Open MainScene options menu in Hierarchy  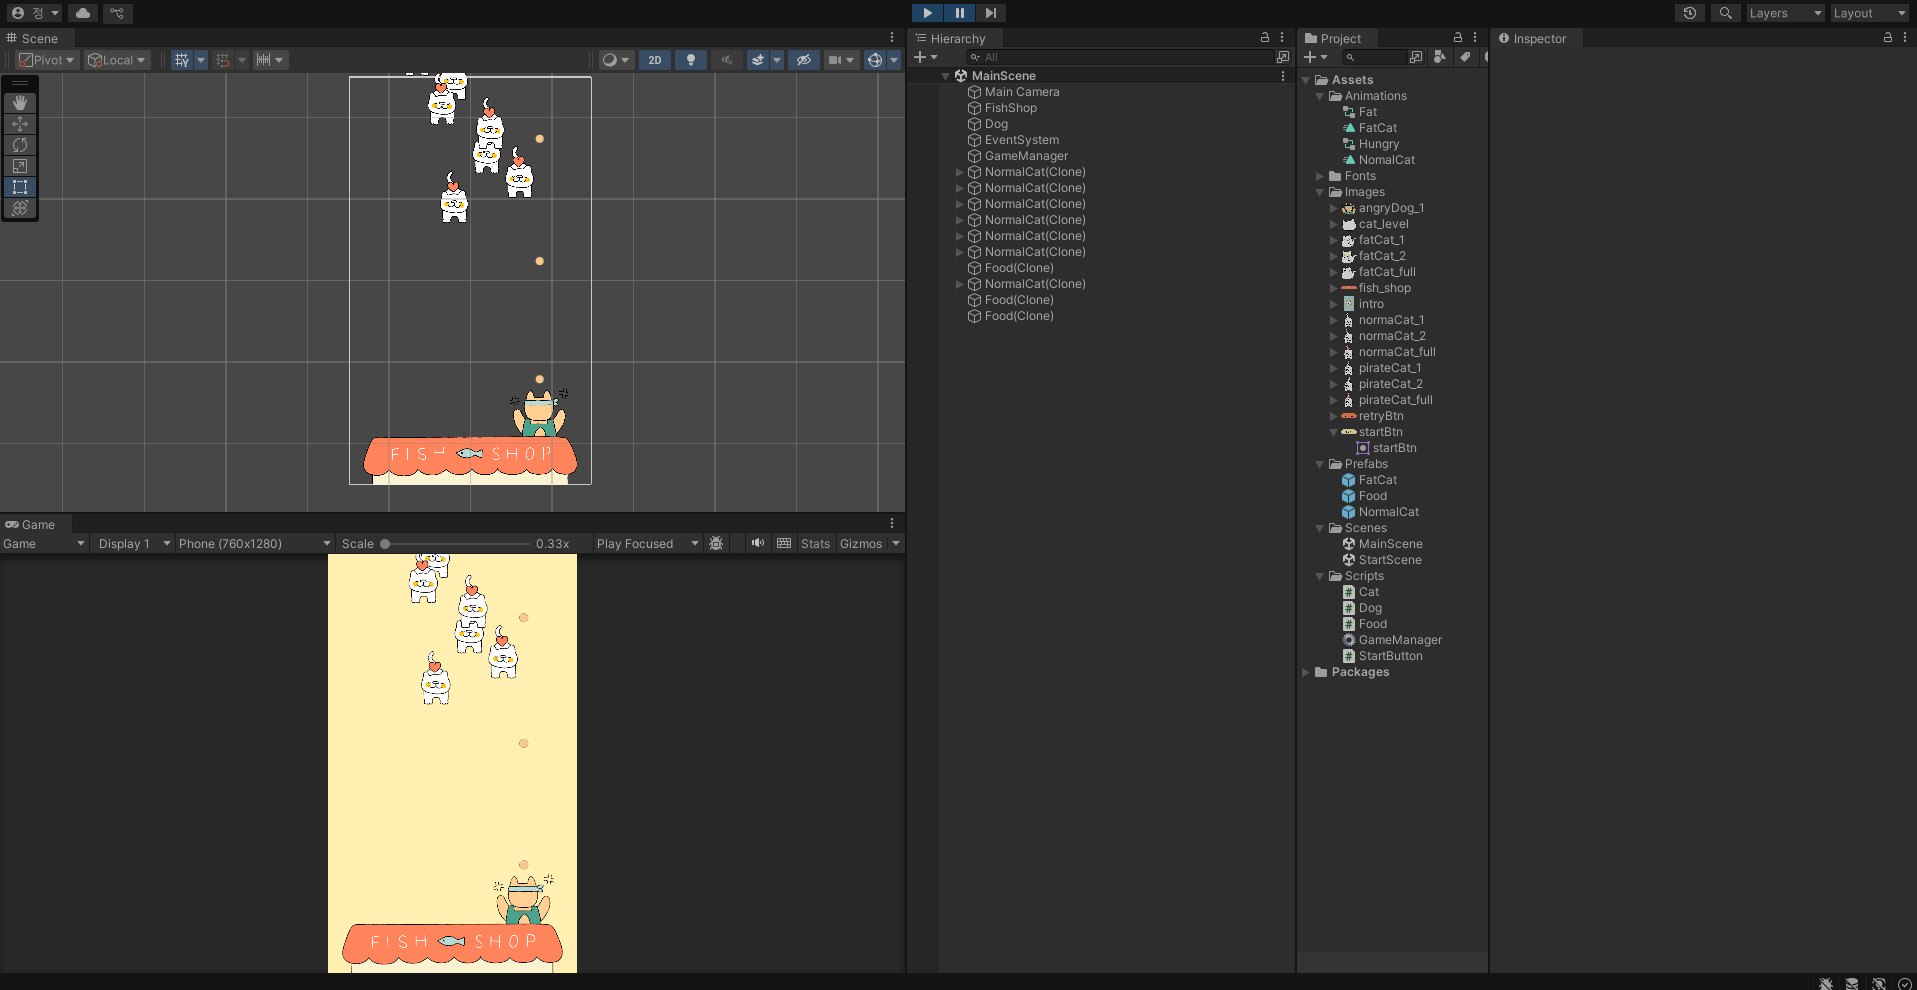click(1283, 76)
